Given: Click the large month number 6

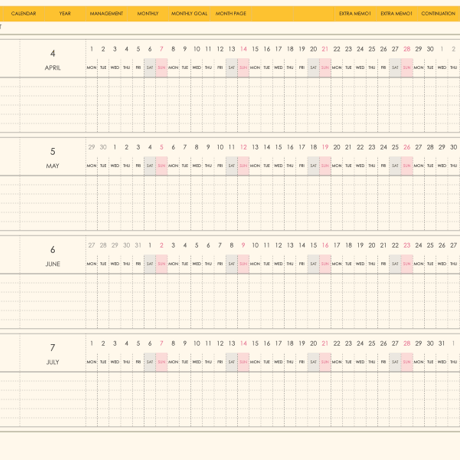Looking at the screenshot, I should tap(53, 250).
